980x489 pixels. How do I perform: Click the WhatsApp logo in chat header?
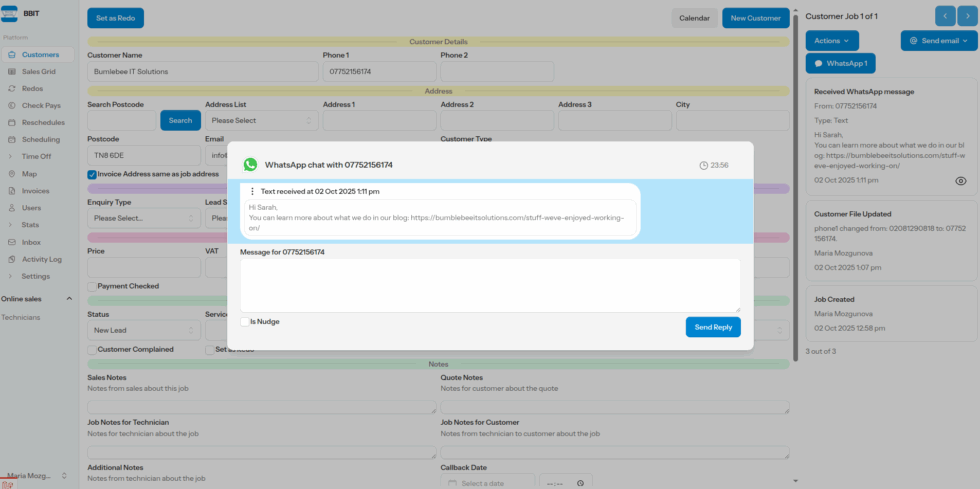tap(250, 165)
